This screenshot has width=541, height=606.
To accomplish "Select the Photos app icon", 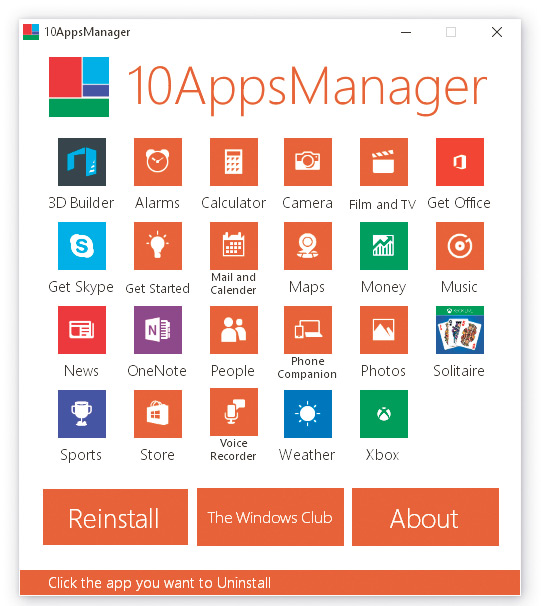I will pos(384,330).
